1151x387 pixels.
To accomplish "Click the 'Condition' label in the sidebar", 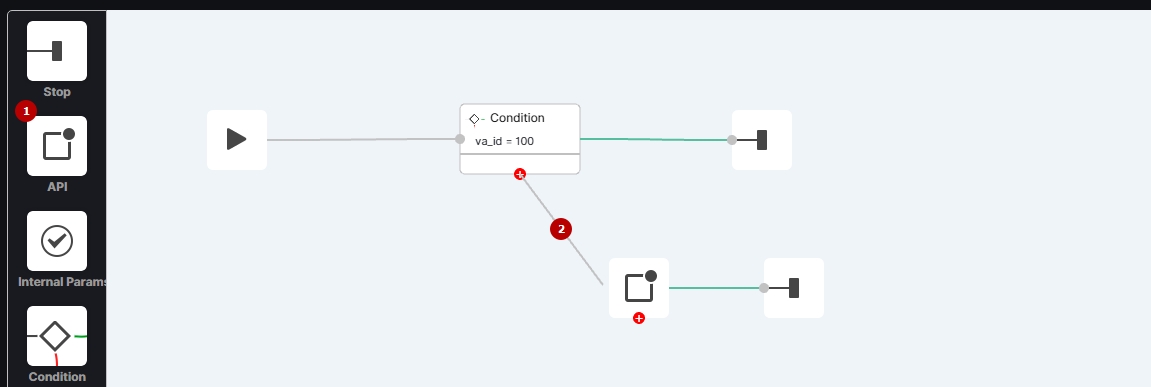I will 57,377.
